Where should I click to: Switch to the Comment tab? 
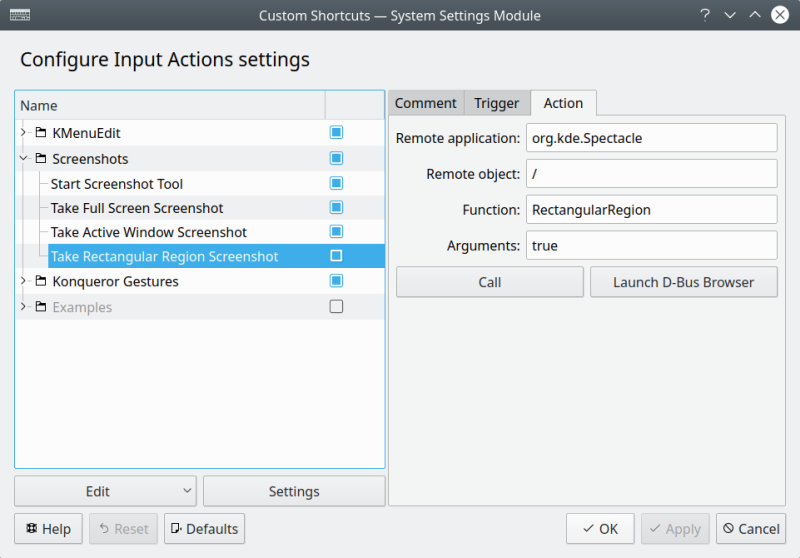click(x=426, y=103)
